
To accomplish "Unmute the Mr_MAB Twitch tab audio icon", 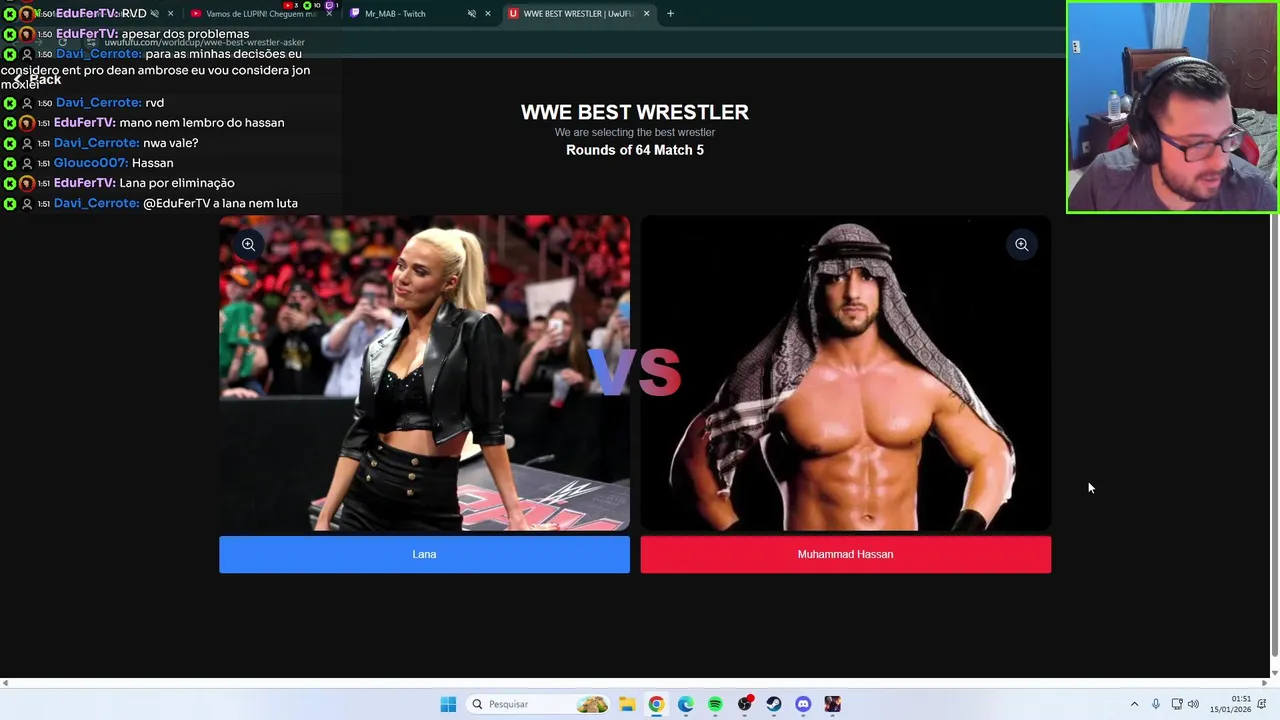I will click(471, 14).
